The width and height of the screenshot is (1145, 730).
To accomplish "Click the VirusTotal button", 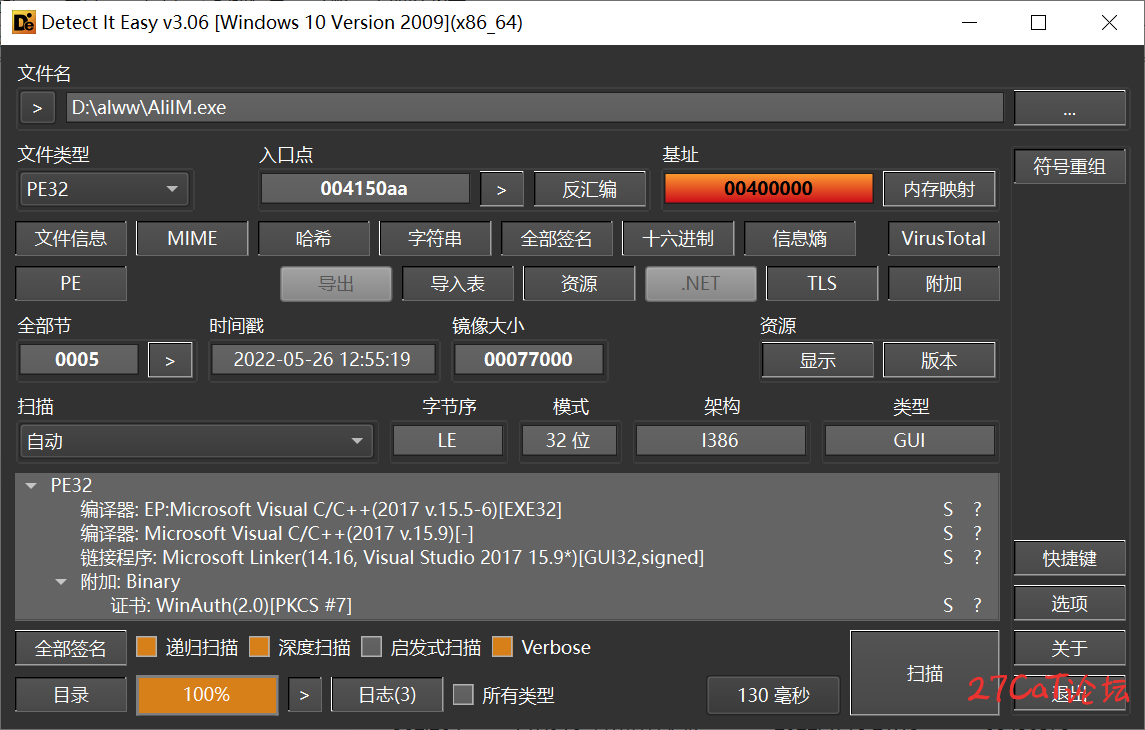I will point(943,239).
